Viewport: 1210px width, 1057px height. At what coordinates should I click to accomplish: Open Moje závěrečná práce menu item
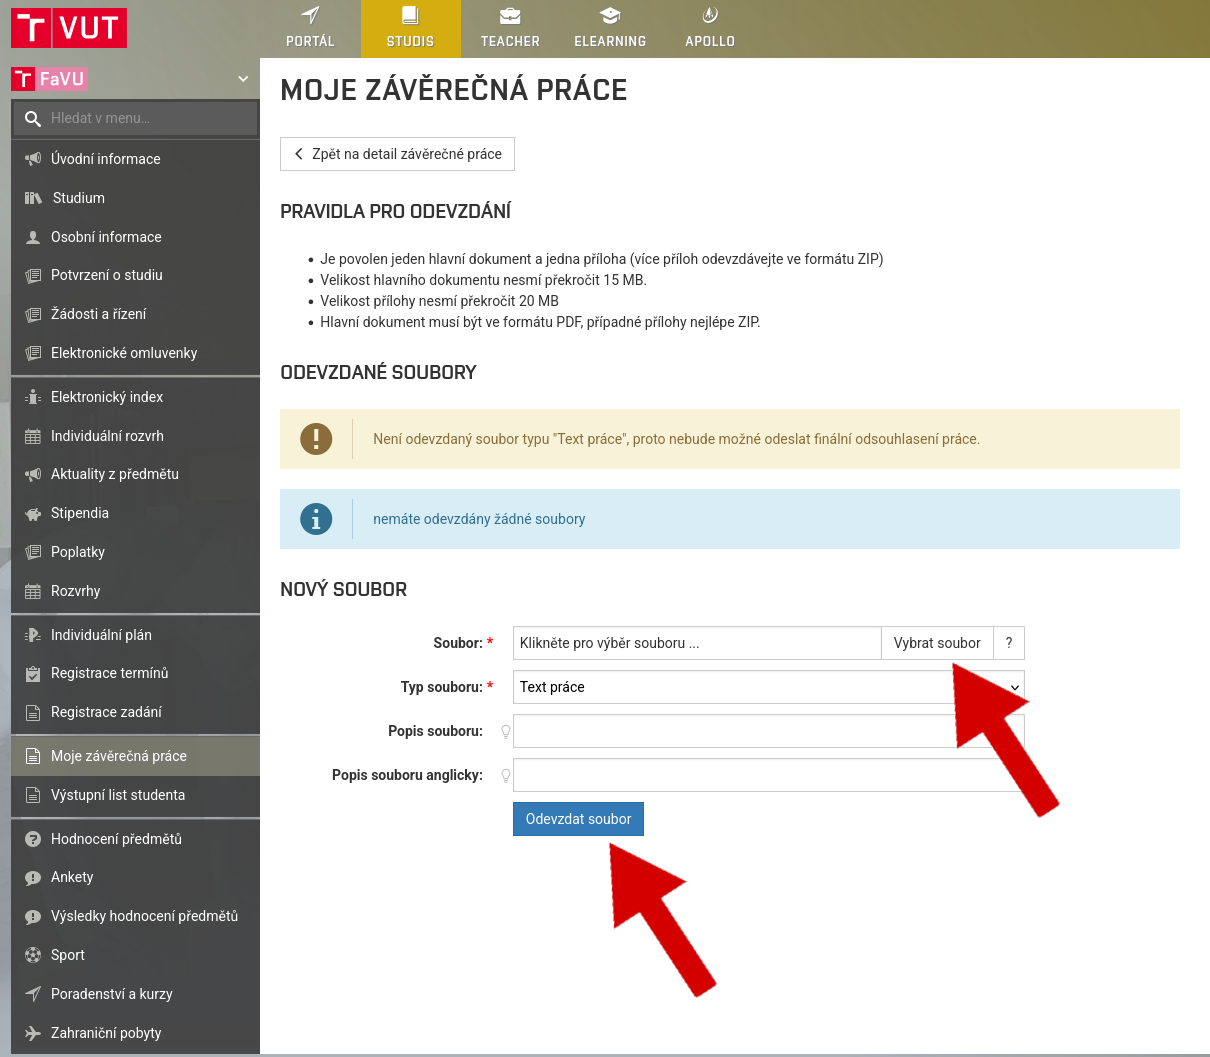[135, 756]
